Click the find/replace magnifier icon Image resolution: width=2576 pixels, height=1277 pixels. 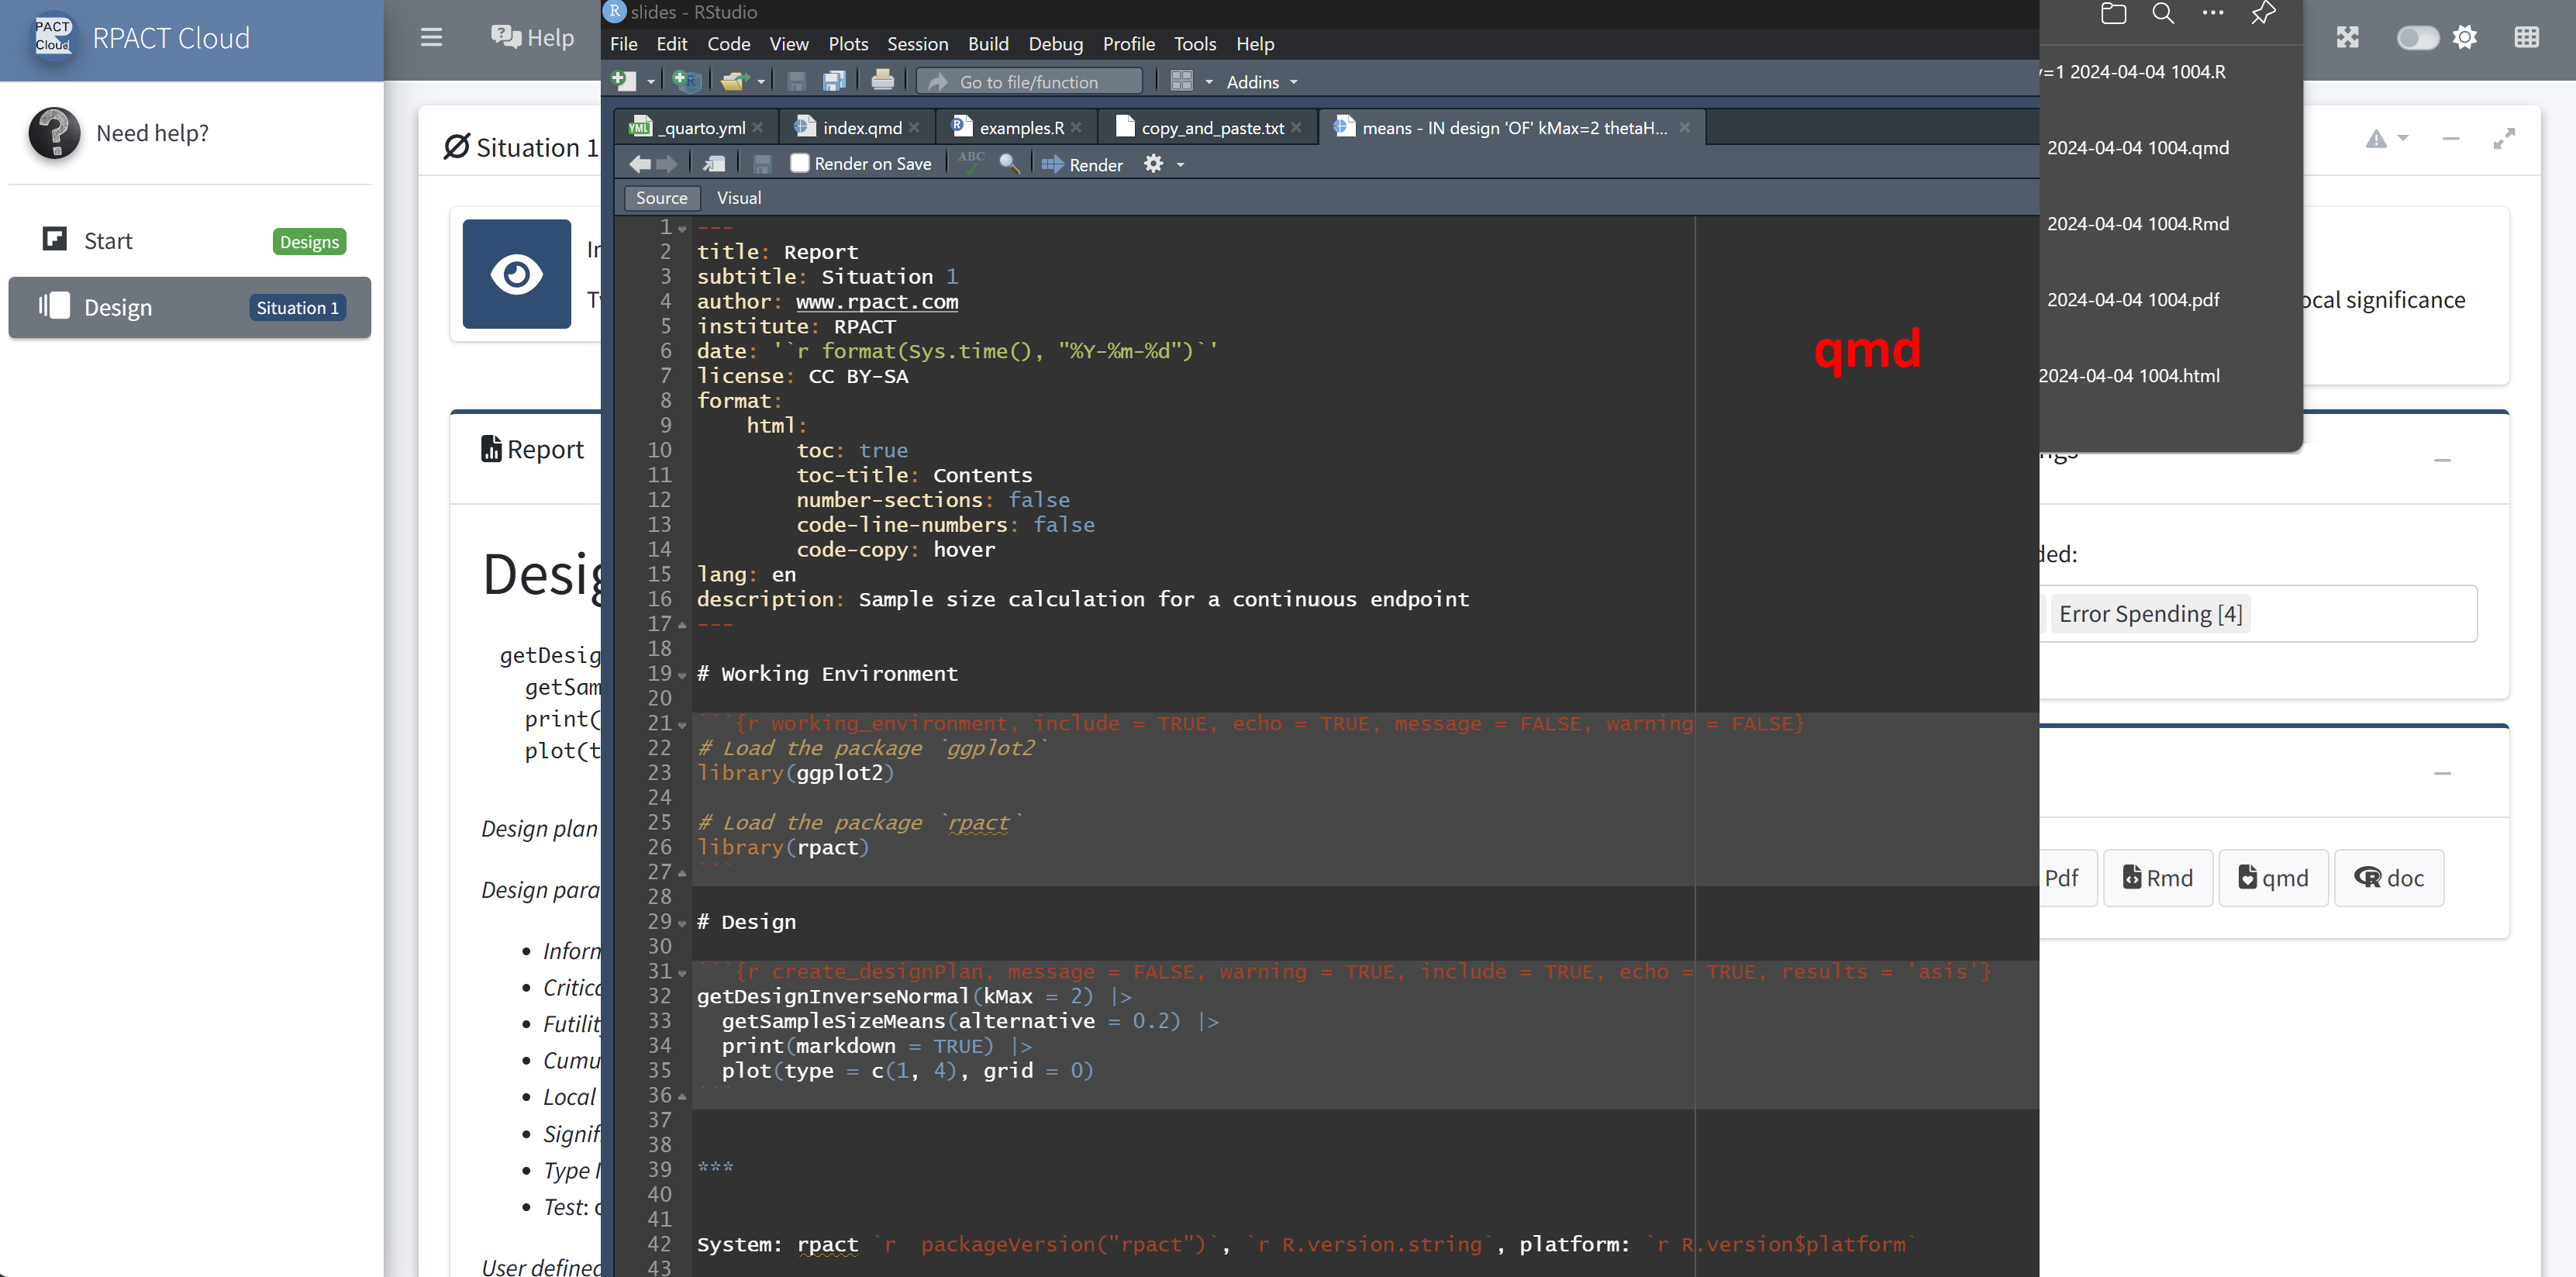point(1009,163)
